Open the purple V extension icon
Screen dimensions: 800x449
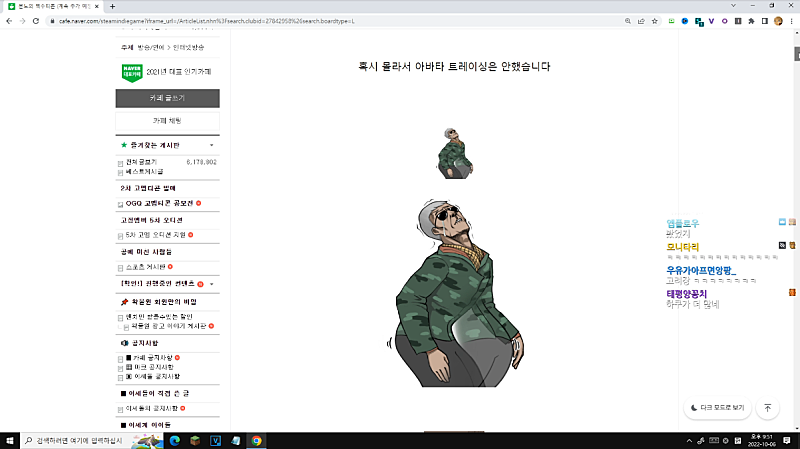[x=711, y=21]
